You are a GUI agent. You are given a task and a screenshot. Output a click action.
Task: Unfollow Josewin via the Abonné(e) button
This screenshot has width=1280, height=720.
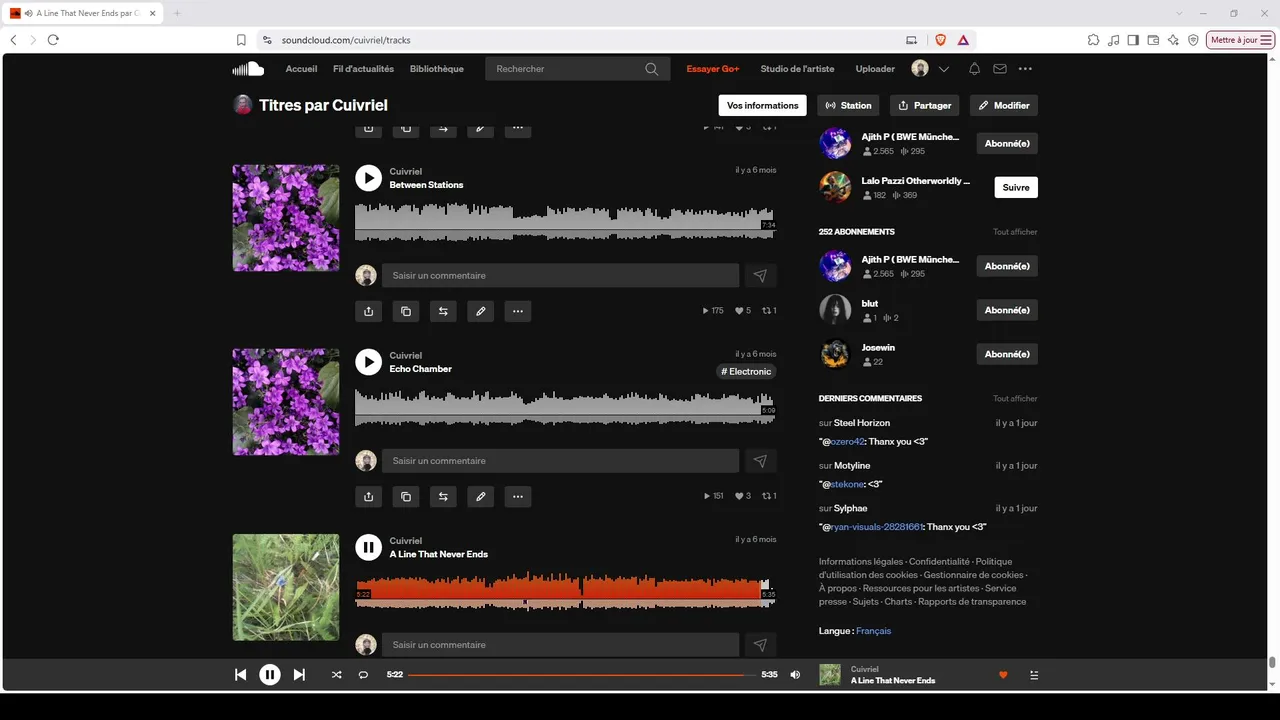tap(1007, 354)
